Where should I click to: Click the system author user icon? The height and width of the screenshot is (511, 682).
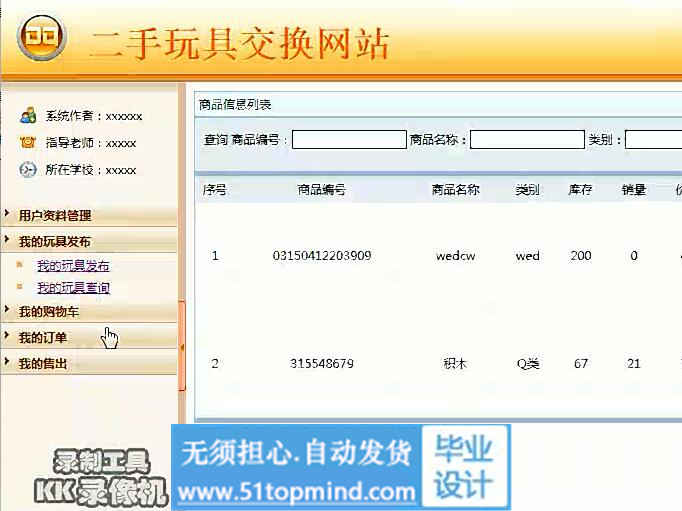point(28,116)
